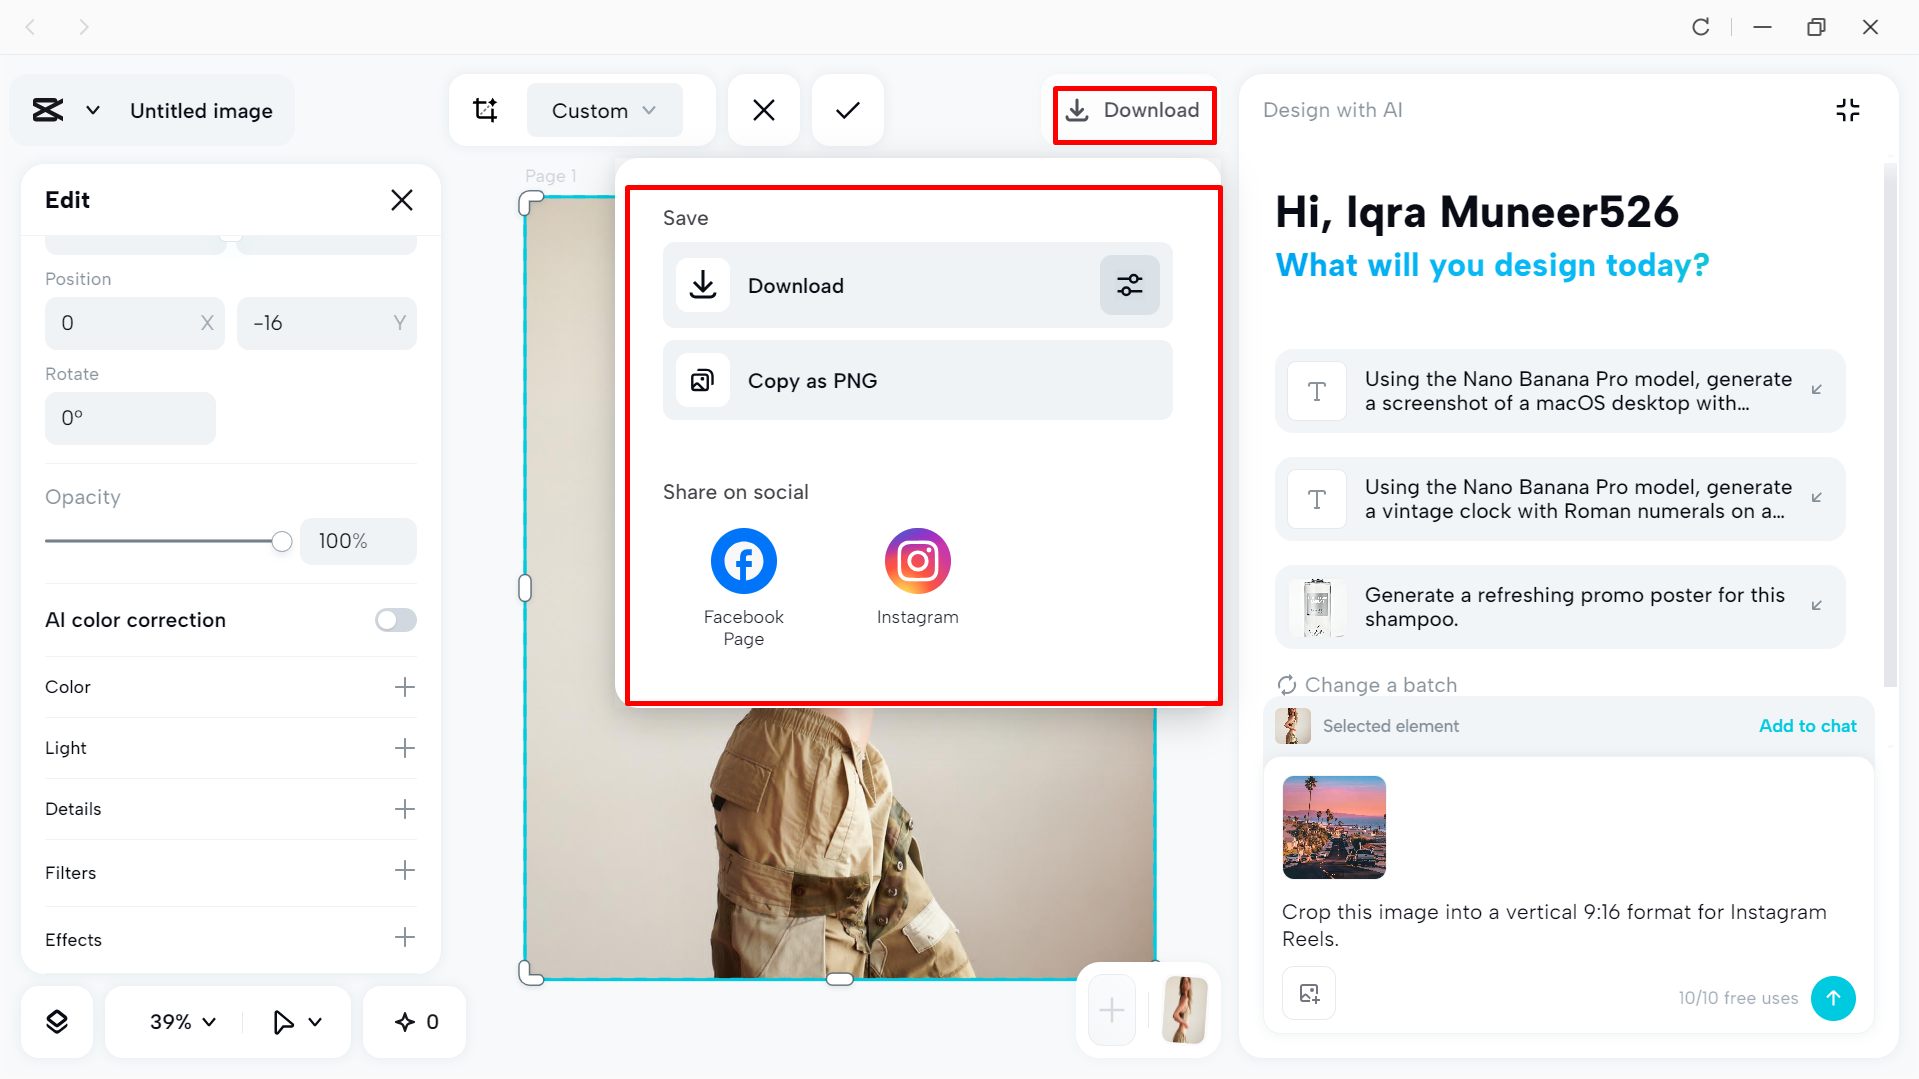Open the Custom aspect ratio dropdown

(604, 110)
